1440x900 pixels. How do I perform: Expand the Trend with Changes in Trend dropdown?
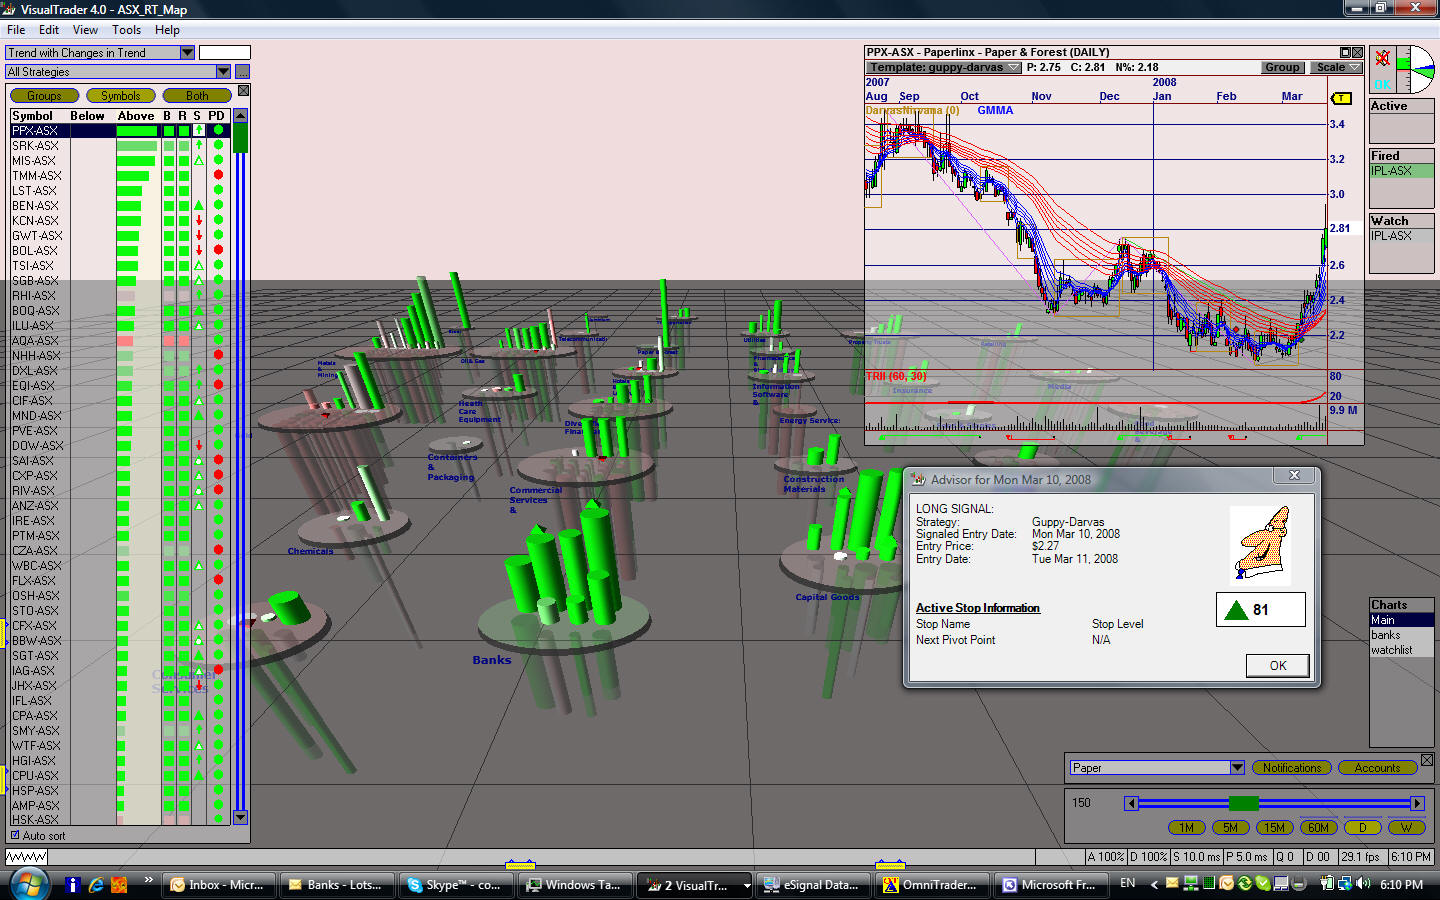[x=187, y=52]
